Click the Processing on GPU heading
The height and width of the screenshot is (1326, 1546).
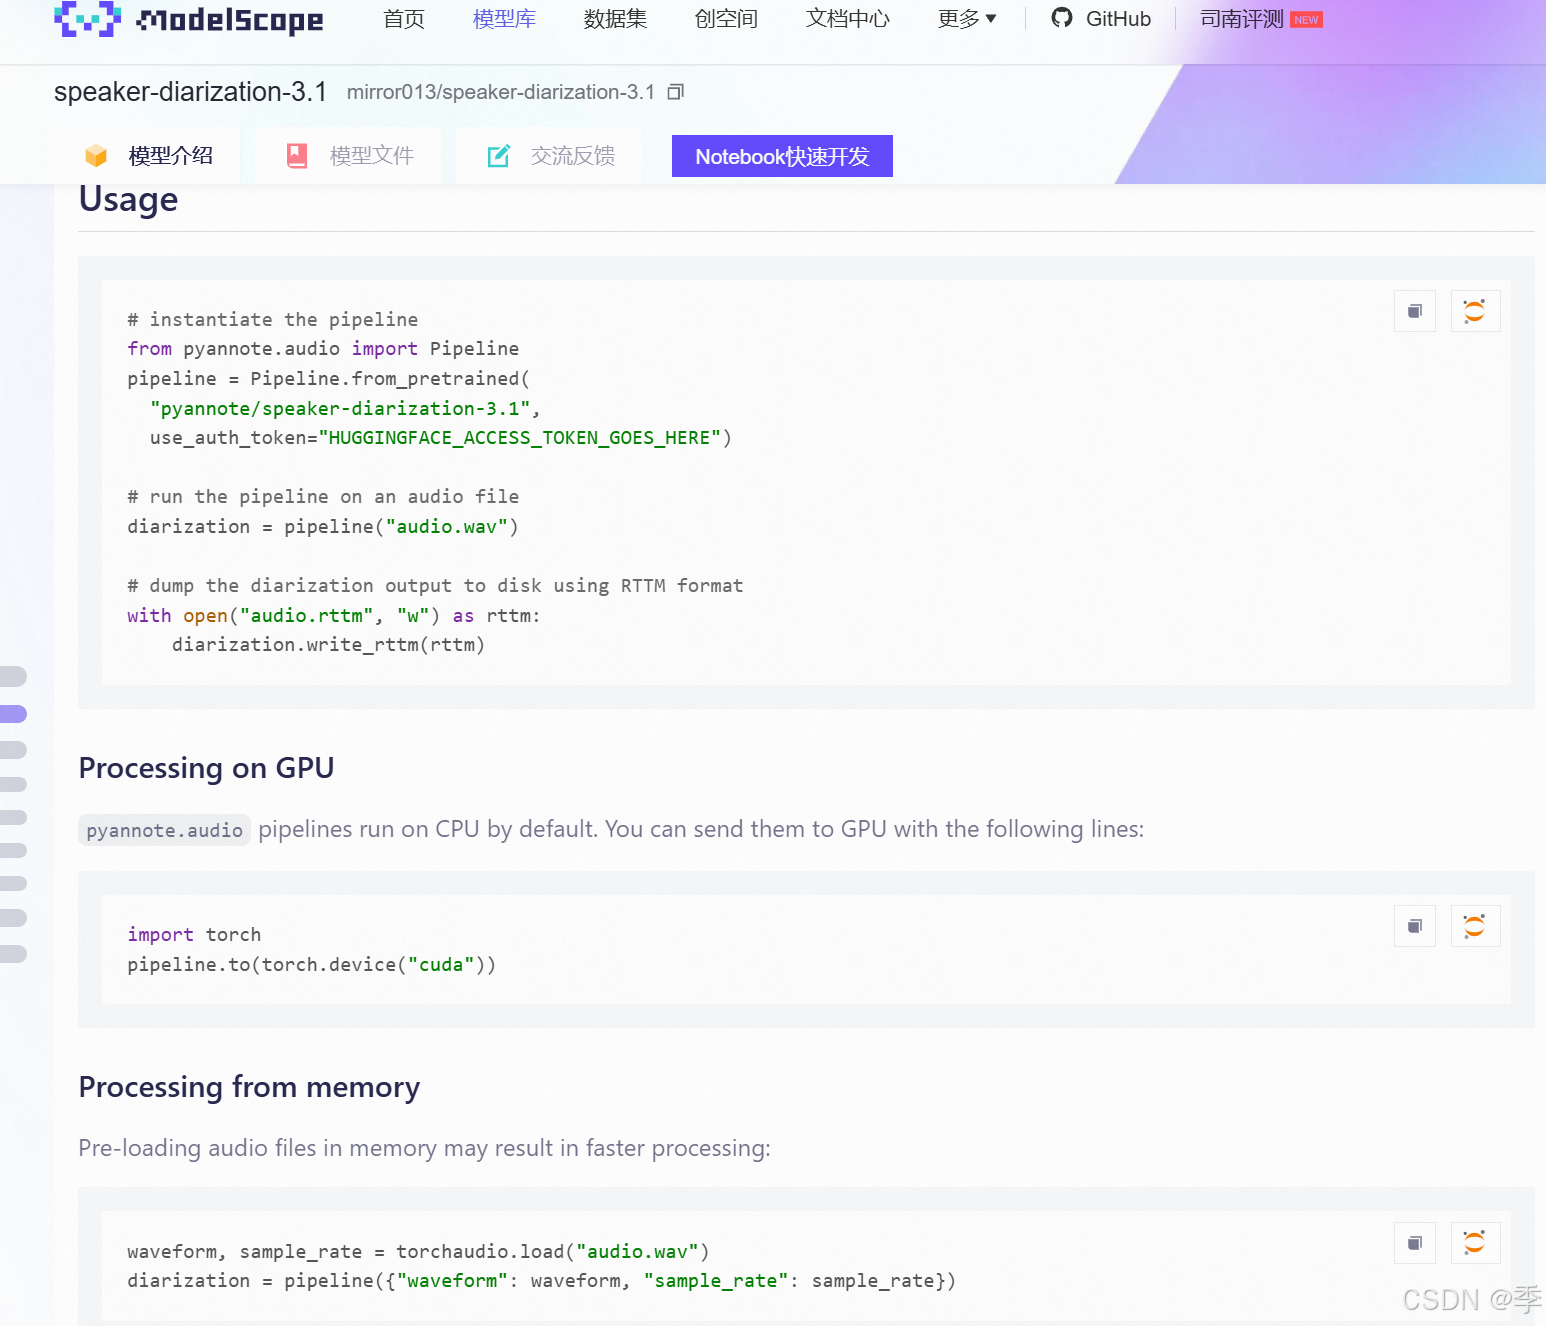pyautogui.click(x=207, y=768)
